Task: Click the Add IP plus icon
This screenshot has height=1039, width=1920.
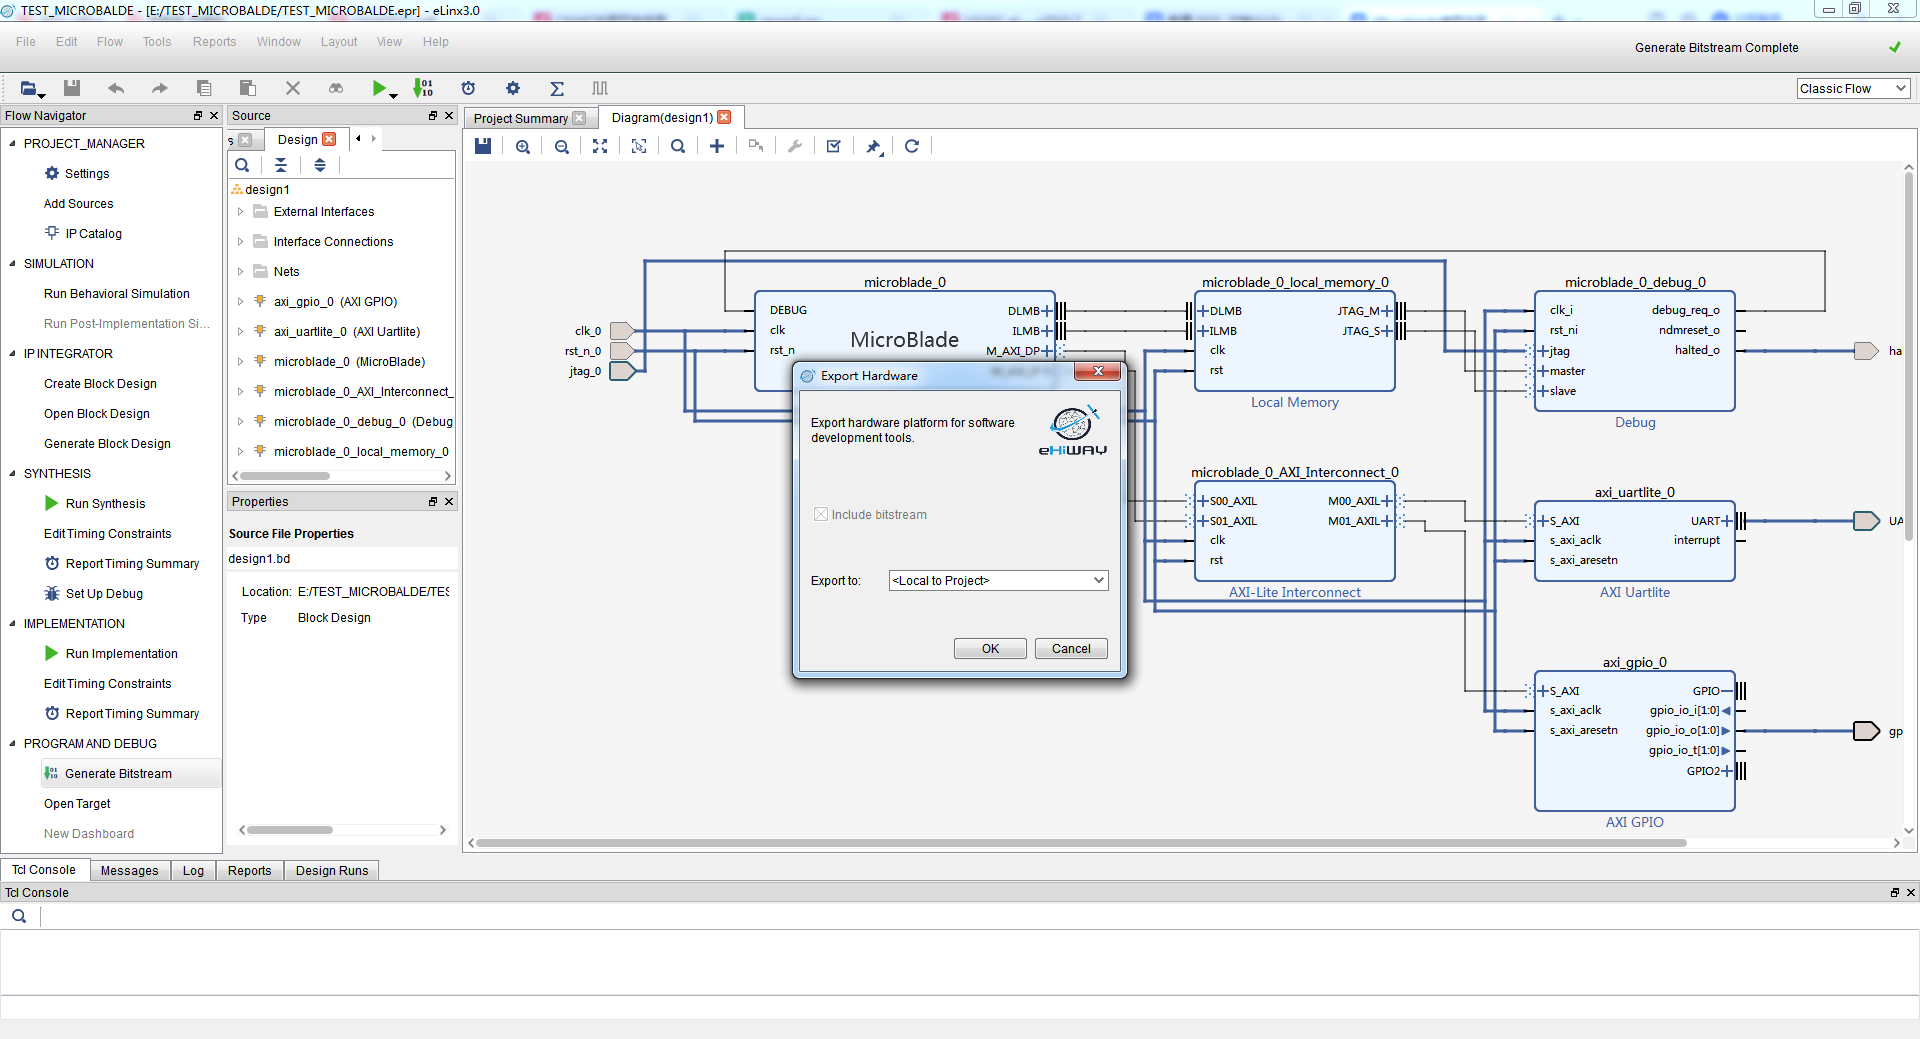Action: (x=716, y=146)
